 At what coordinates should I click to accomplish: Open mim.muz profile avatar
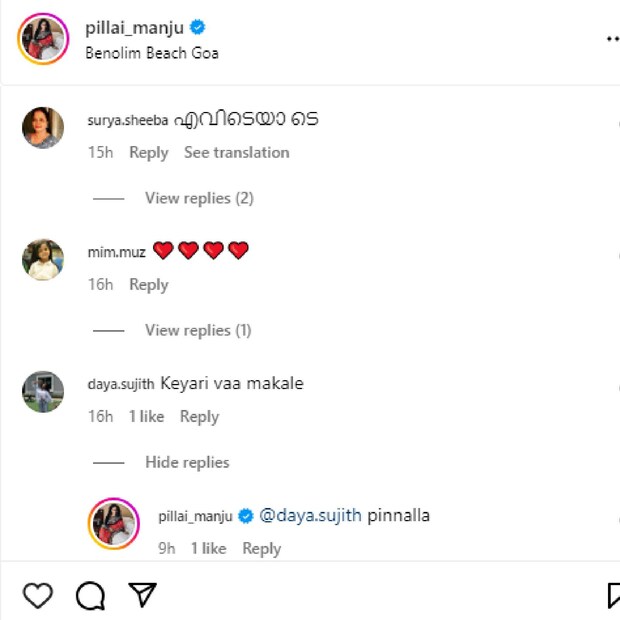pos(43,259)
